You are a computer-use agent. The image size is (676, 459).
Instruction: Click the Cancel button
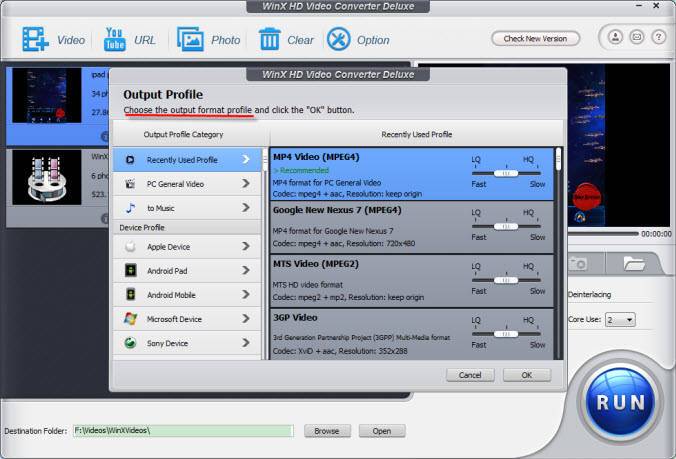[470, 375]
